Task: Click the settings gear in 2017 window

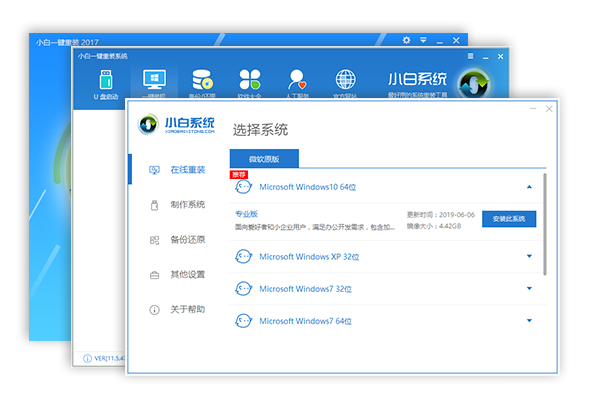Action: pos(406,40)
